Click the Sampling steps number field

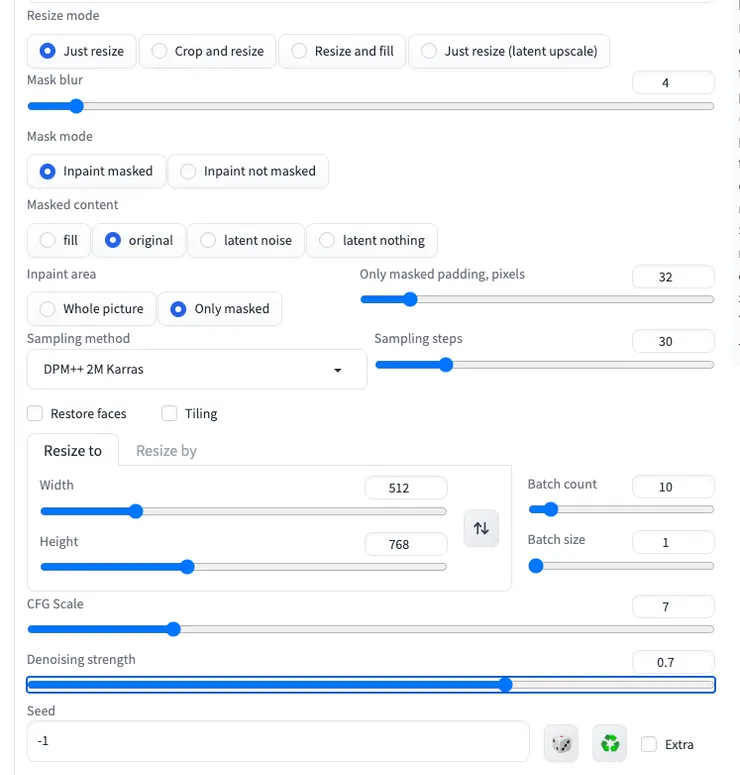point(673,341)
